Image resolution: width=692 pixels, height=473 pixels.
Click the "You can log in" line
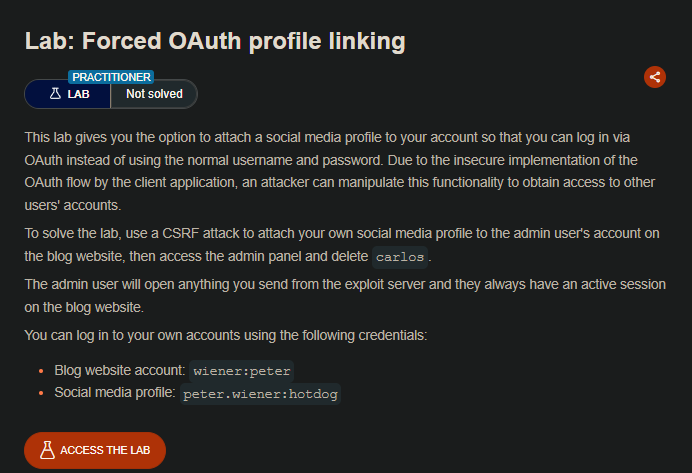[x=226, y=335]
